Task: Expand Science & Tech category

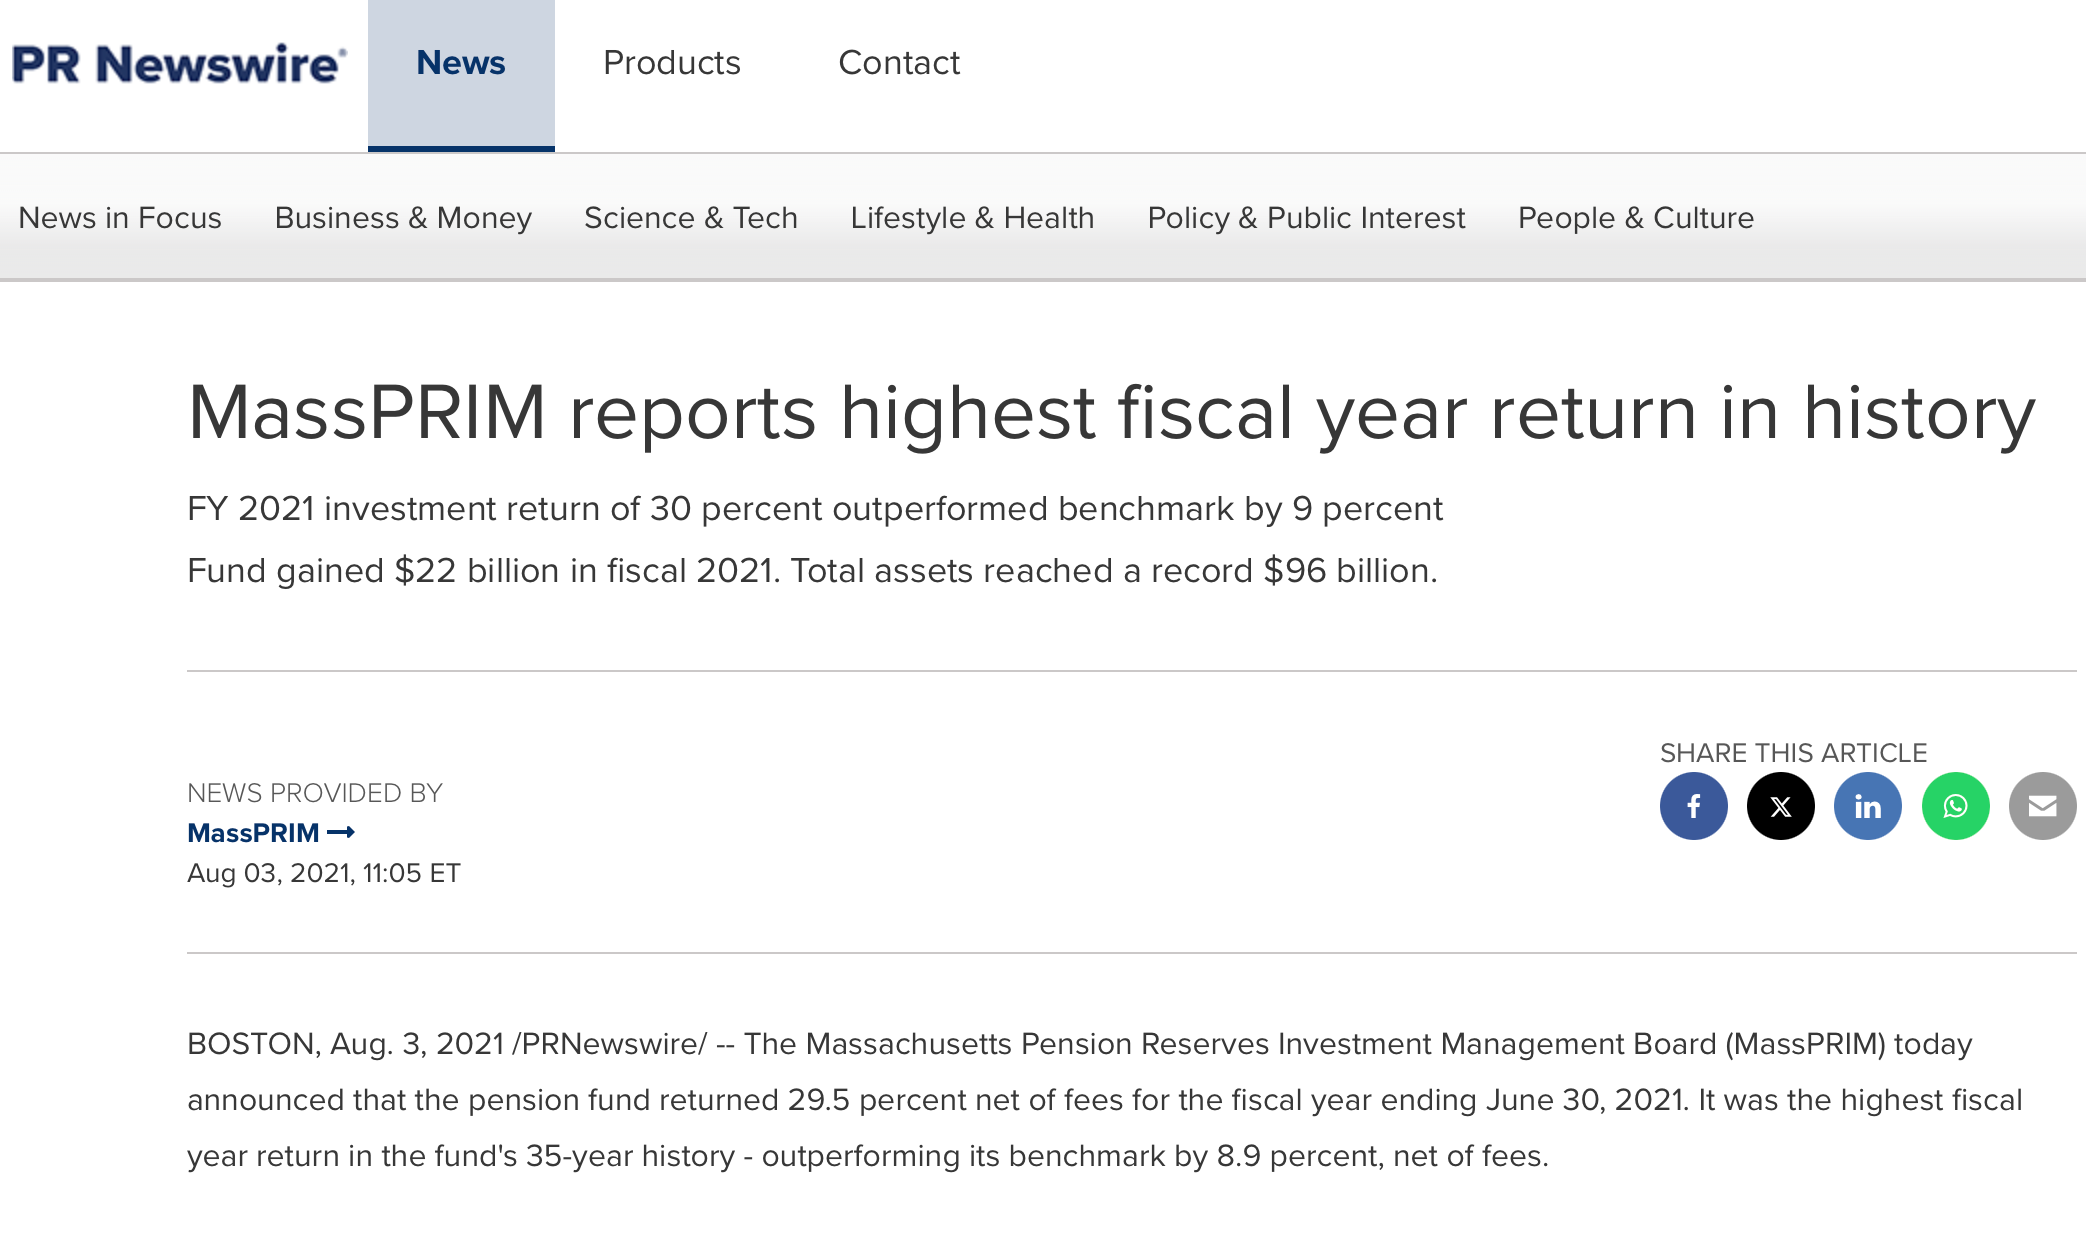Action: (x=690, y=218)
